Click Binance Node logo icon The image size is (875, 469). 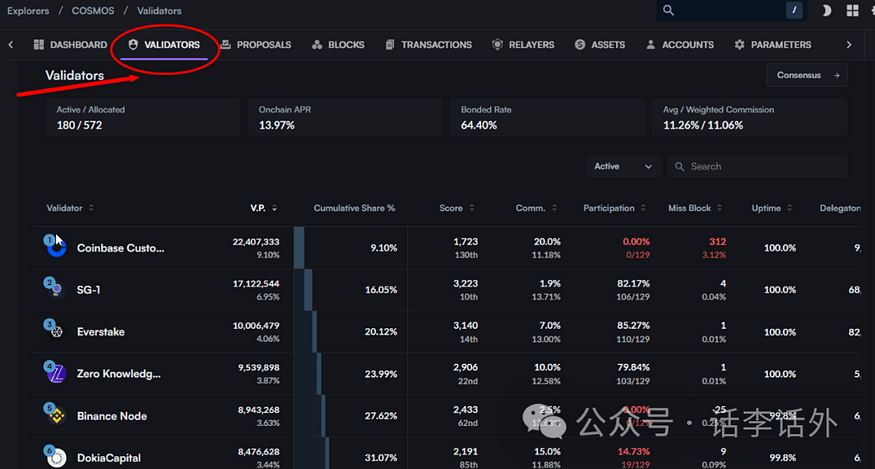(56, 415)
